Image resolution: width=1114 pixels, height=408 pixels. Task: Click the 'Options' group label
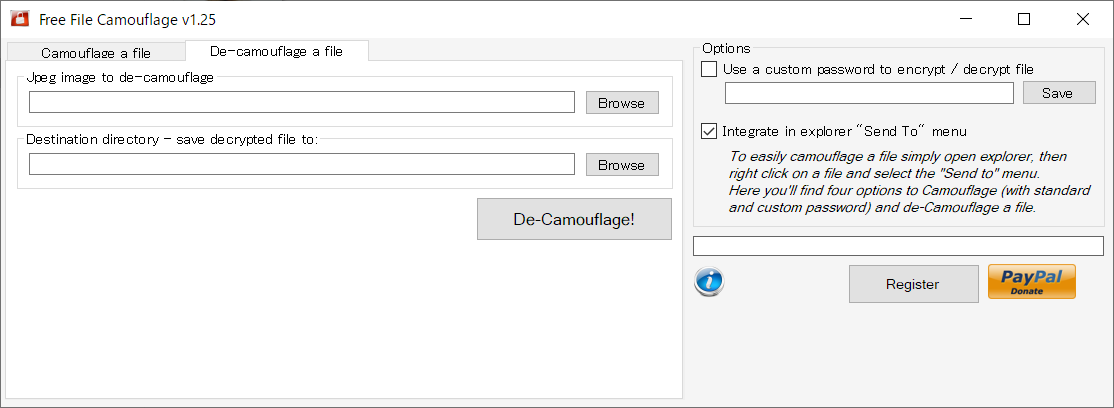point(726,48)
